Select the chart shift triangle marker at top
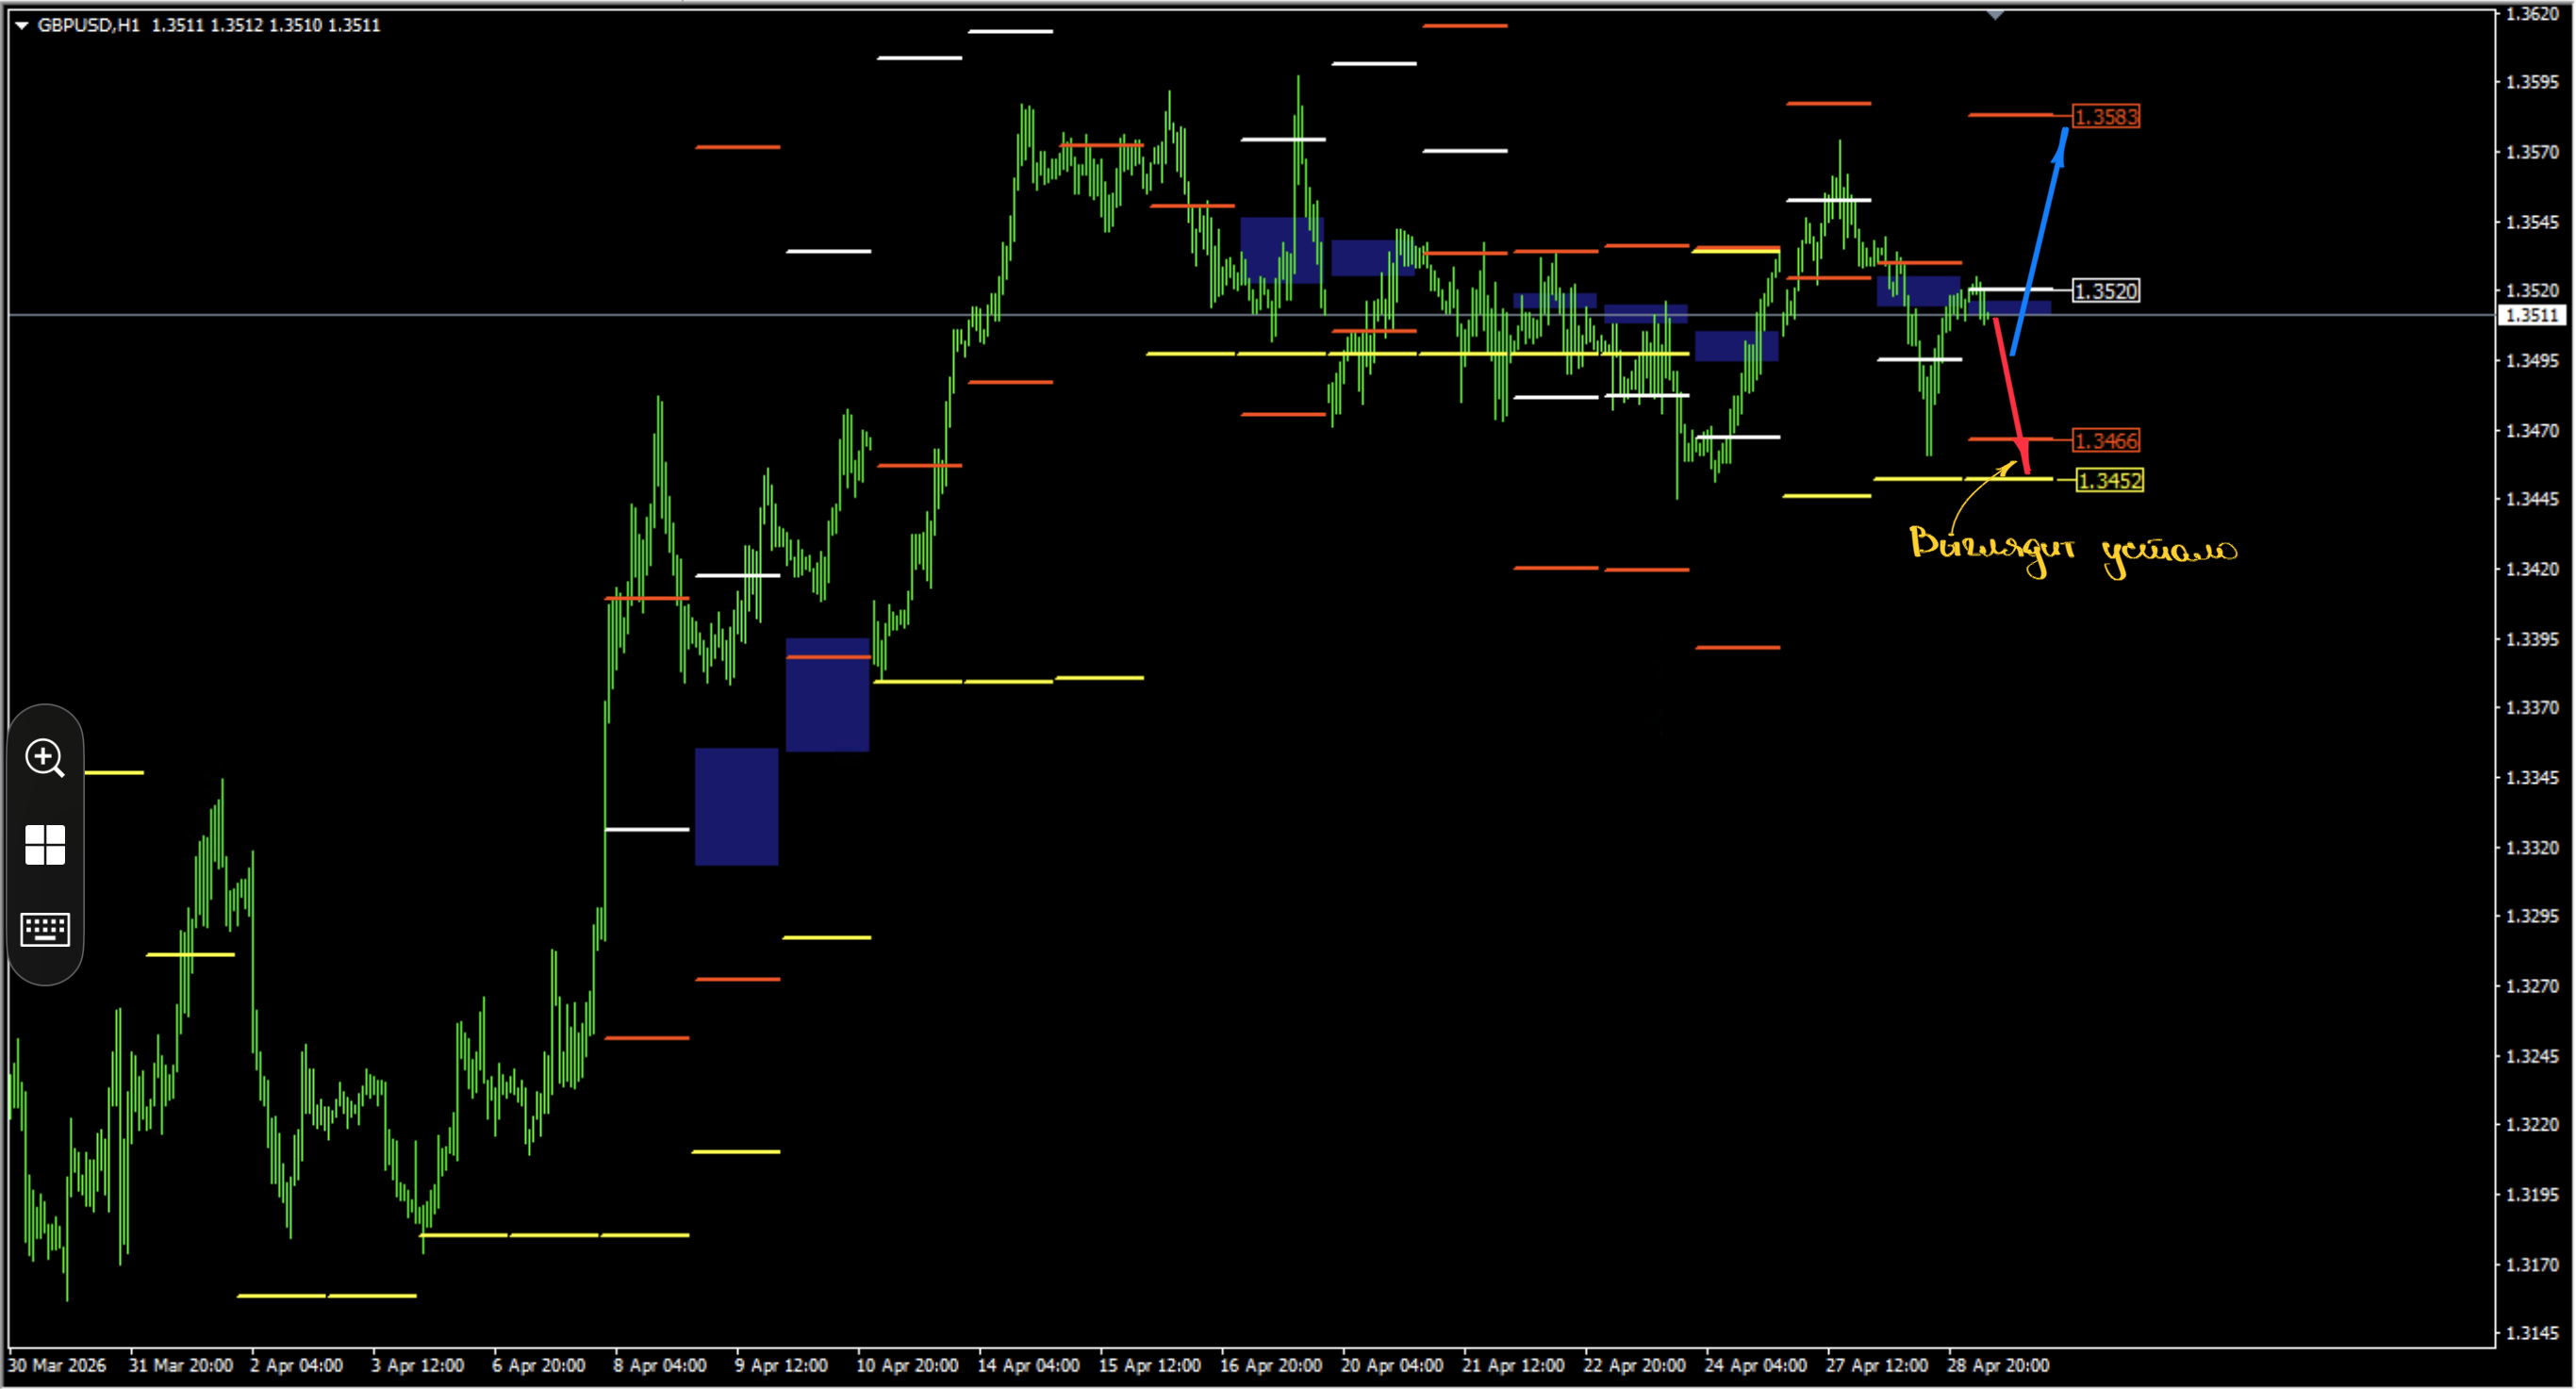2576x1389 pixels. (x=1995, y=15)
